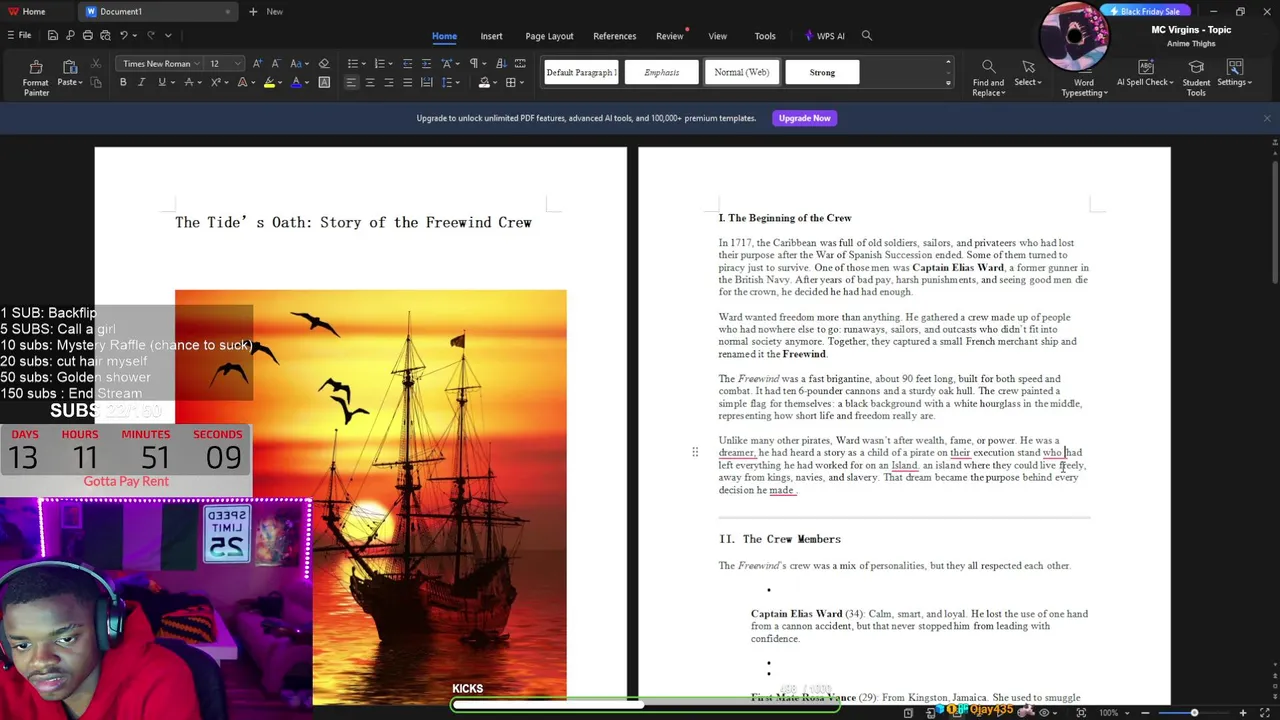Image resolution: width=1280 pixels, height=720 pixels.
Task: Click the Print Preview icon
Action: coord(105,35)
